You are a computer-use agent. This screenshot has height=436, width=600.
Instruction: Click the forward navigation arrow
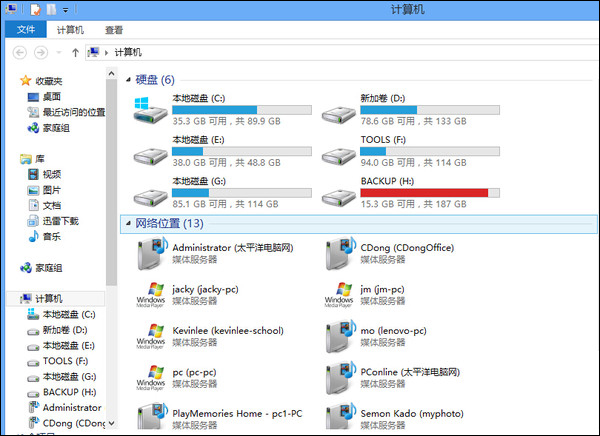41,52
